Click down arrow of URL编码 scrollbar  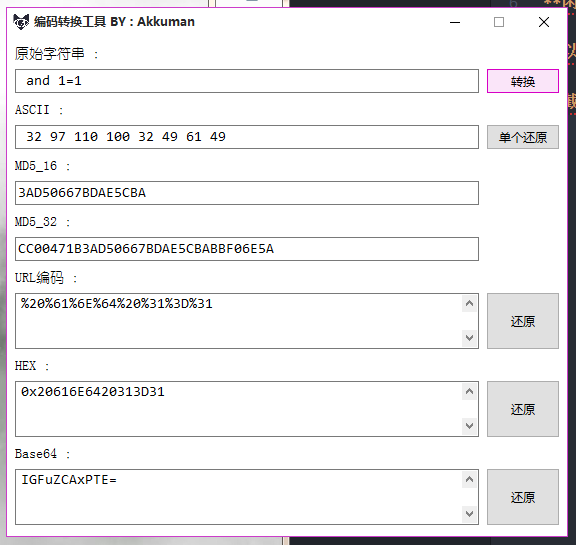pyautogui.click(x=469, y=338)
